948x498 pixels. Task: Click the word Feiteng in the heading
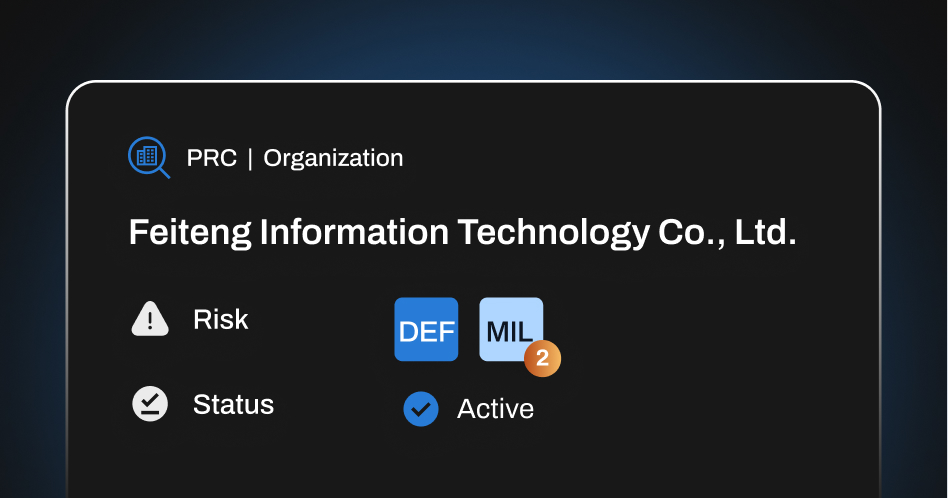click(x=190, y=233)
